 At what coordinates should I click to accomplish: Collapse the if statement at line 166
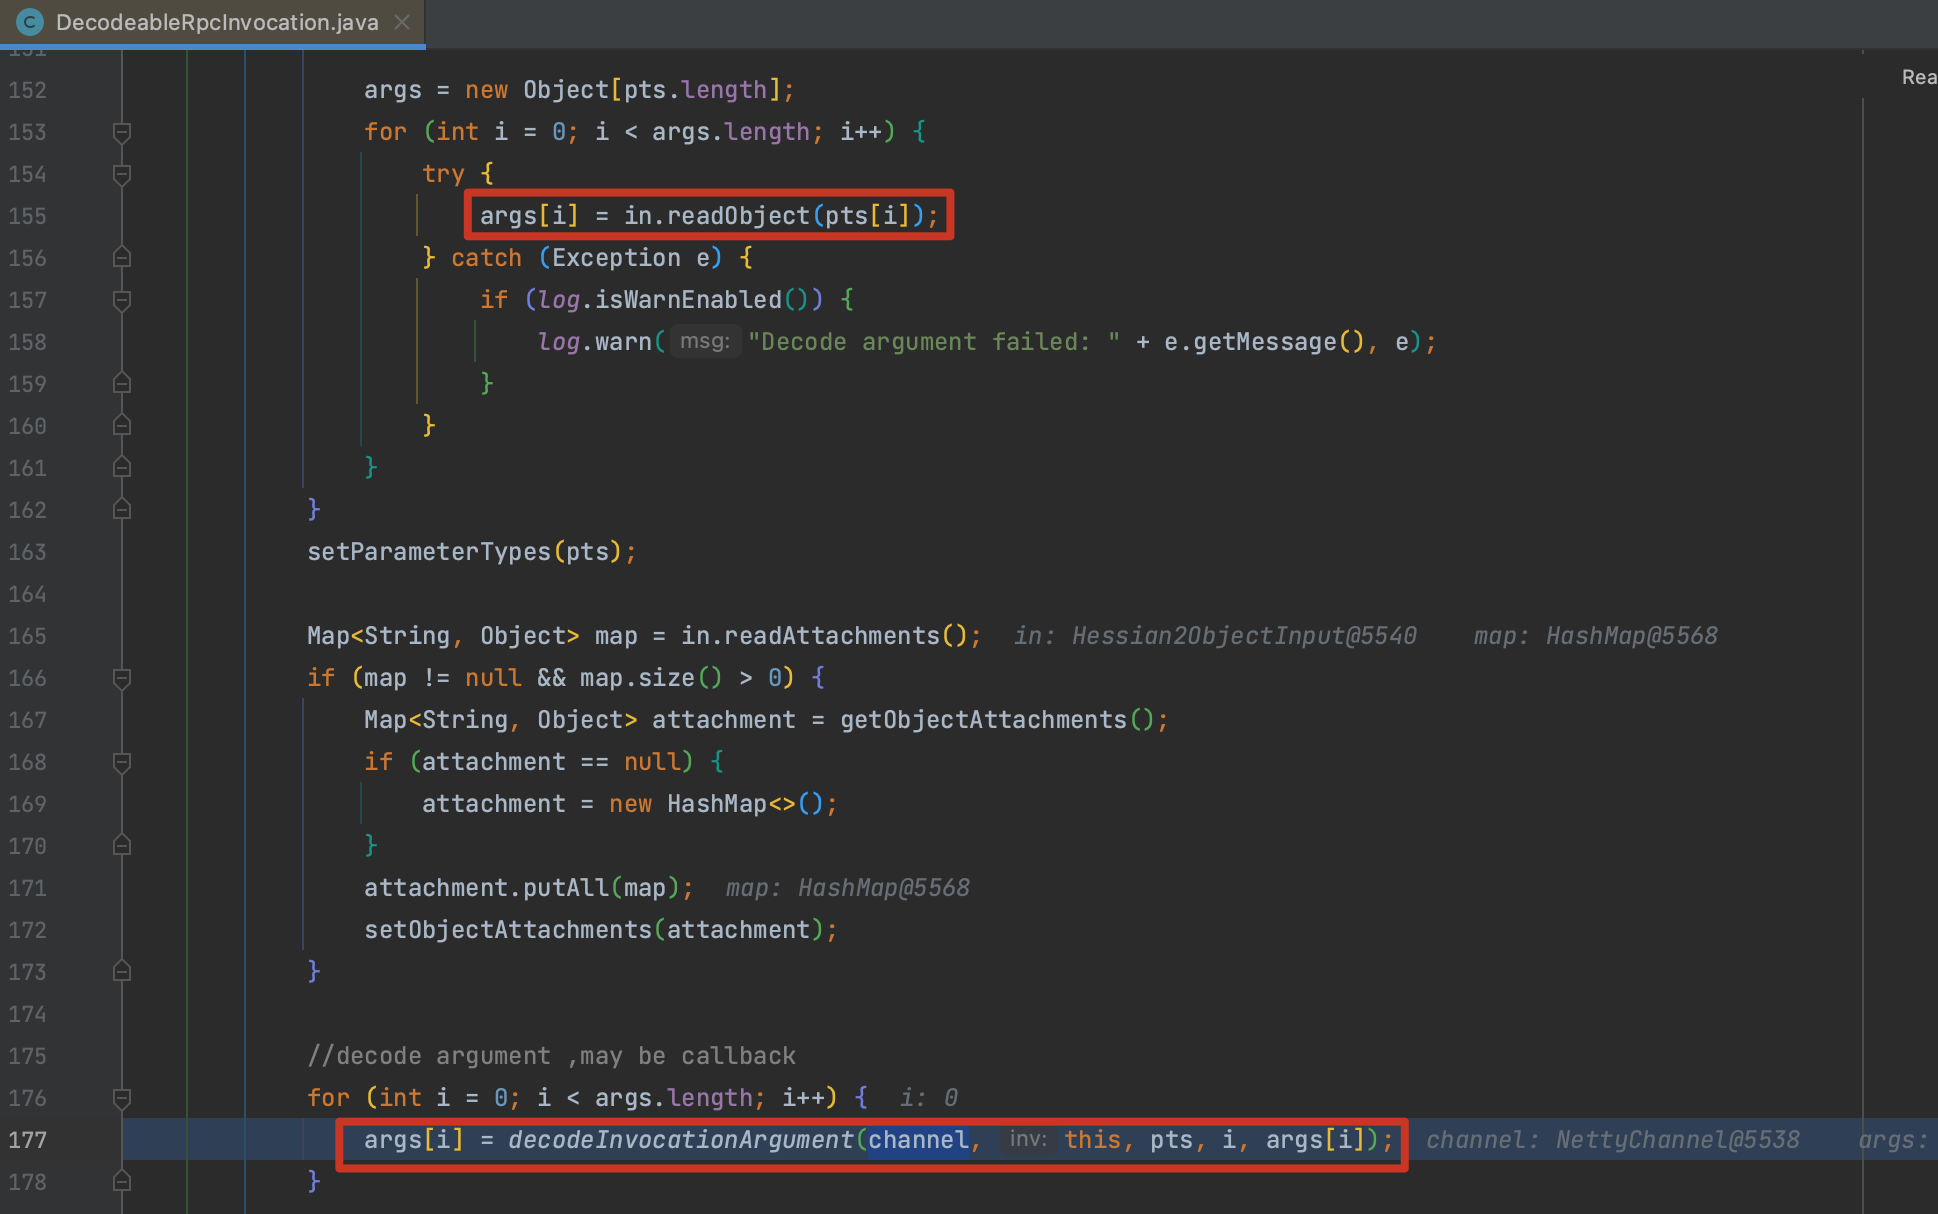coord(122,678)
